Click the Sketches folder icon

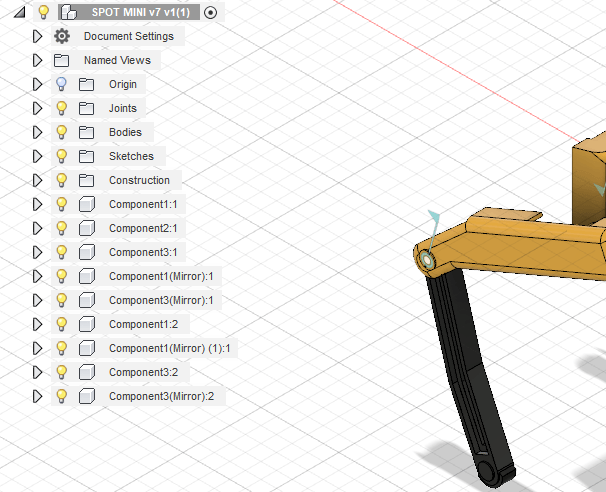(x=86, y=157)
